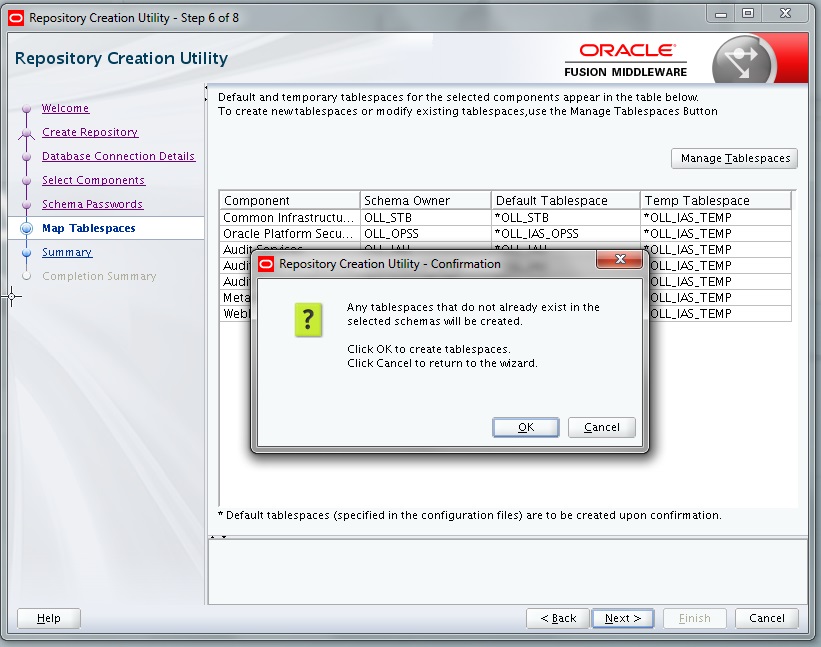821x647 pixels.
Task: Minimize the Repository Creation Utility window
Action: coord(721,15)
